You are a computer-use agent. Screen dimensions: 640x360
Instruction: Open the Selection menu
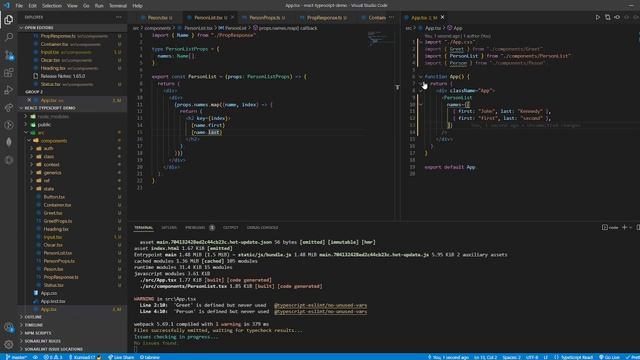(52, 6)
